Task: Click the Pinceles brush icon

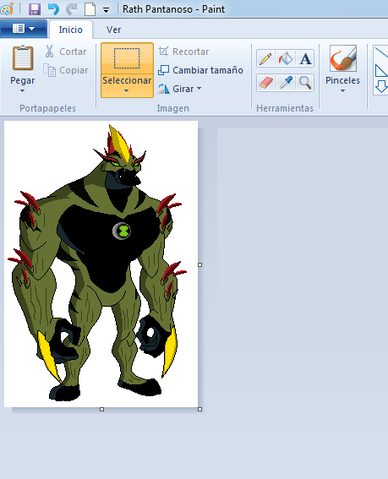Action: [343, 59]
